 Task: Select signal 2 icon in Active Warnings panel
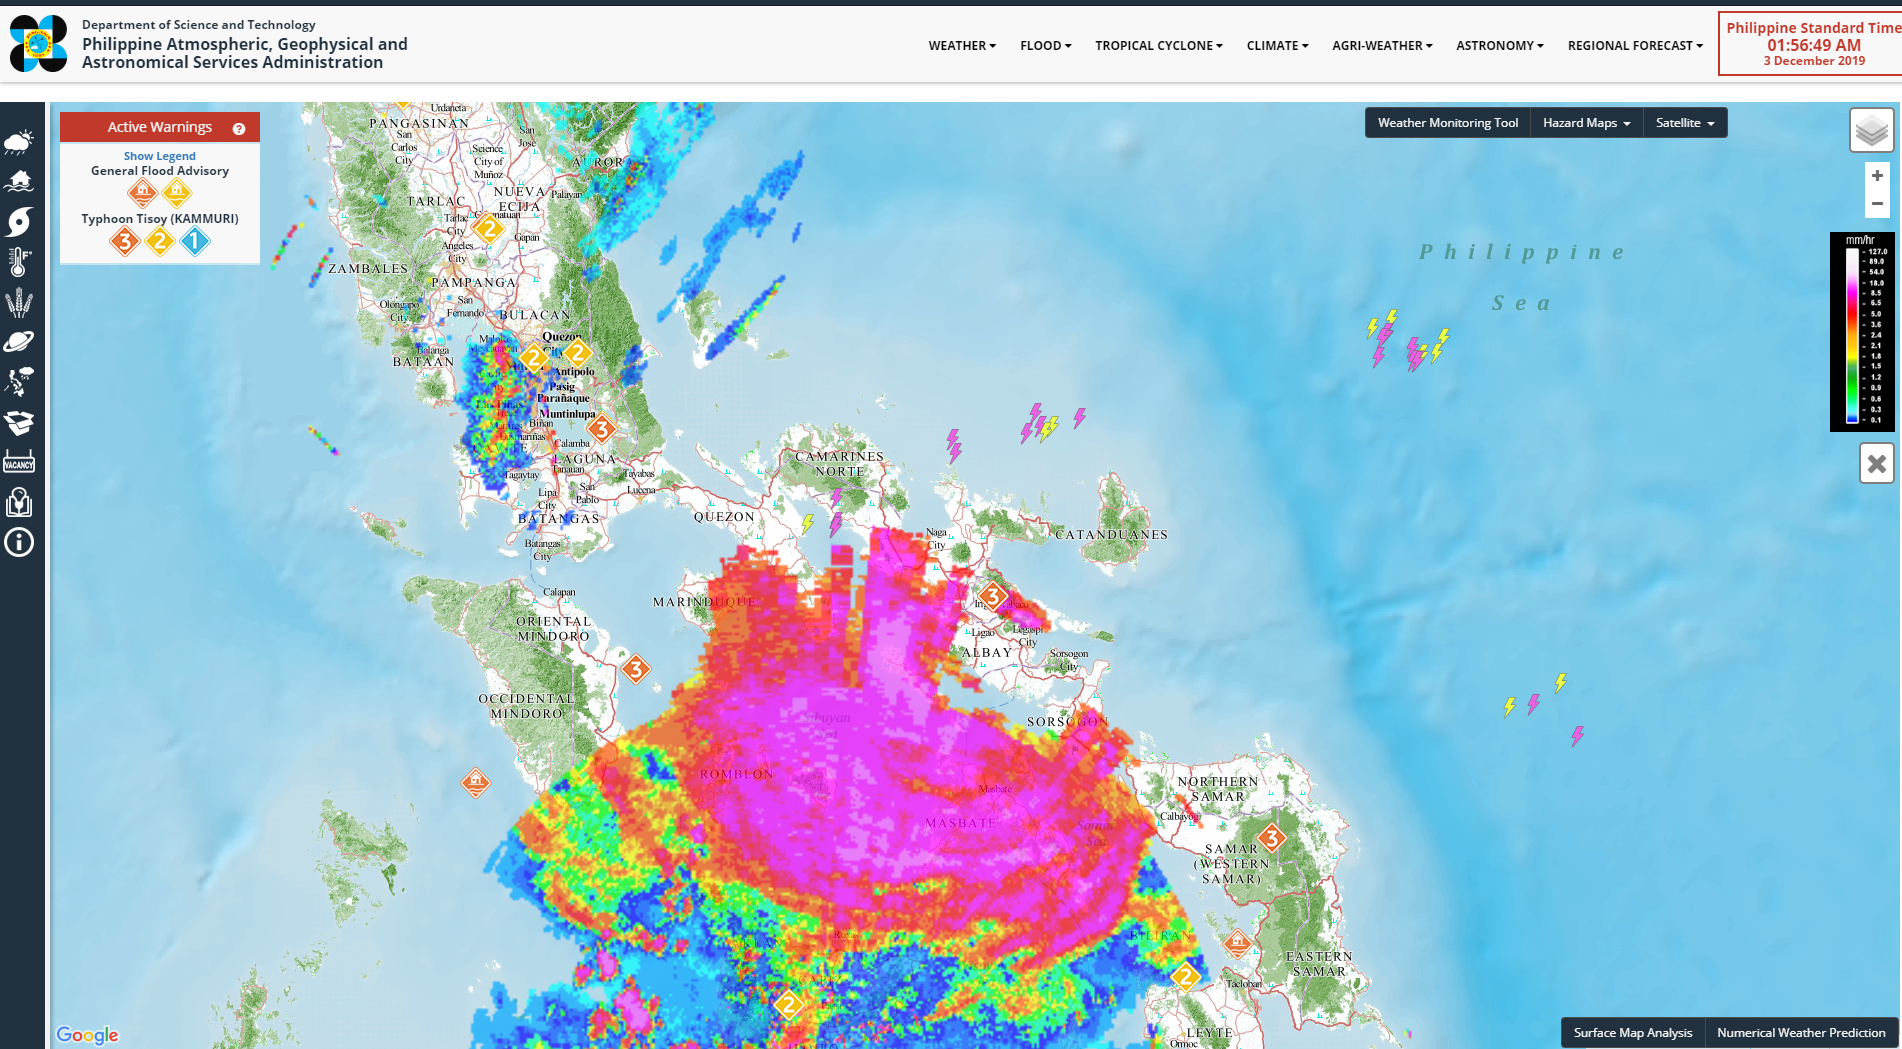coord(160,241)
